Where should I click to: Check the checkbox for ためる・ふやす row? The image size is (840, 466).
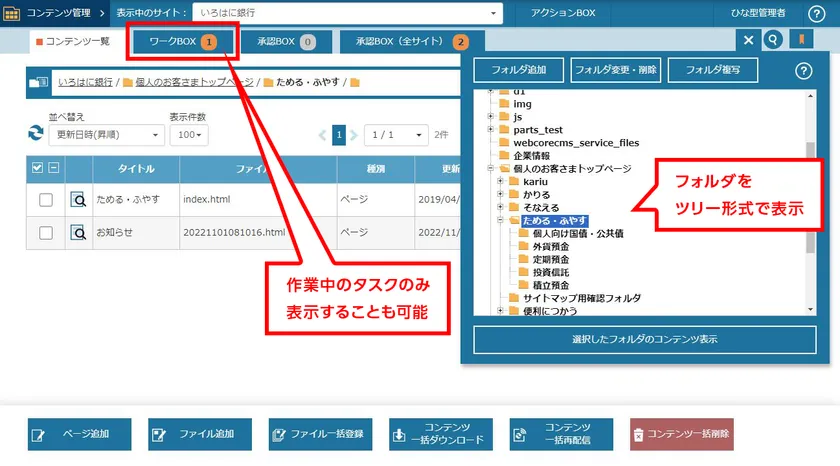point(45,200)
